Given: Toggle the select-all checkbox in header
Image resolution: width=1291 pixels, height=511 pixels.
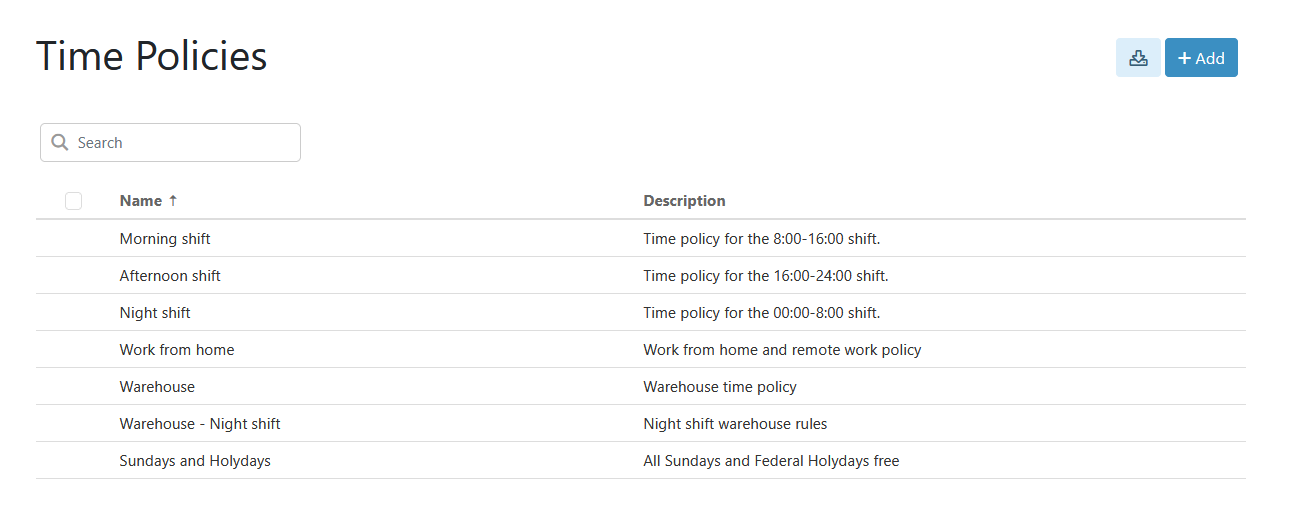Looking at the screenshot, I should 73,201.
